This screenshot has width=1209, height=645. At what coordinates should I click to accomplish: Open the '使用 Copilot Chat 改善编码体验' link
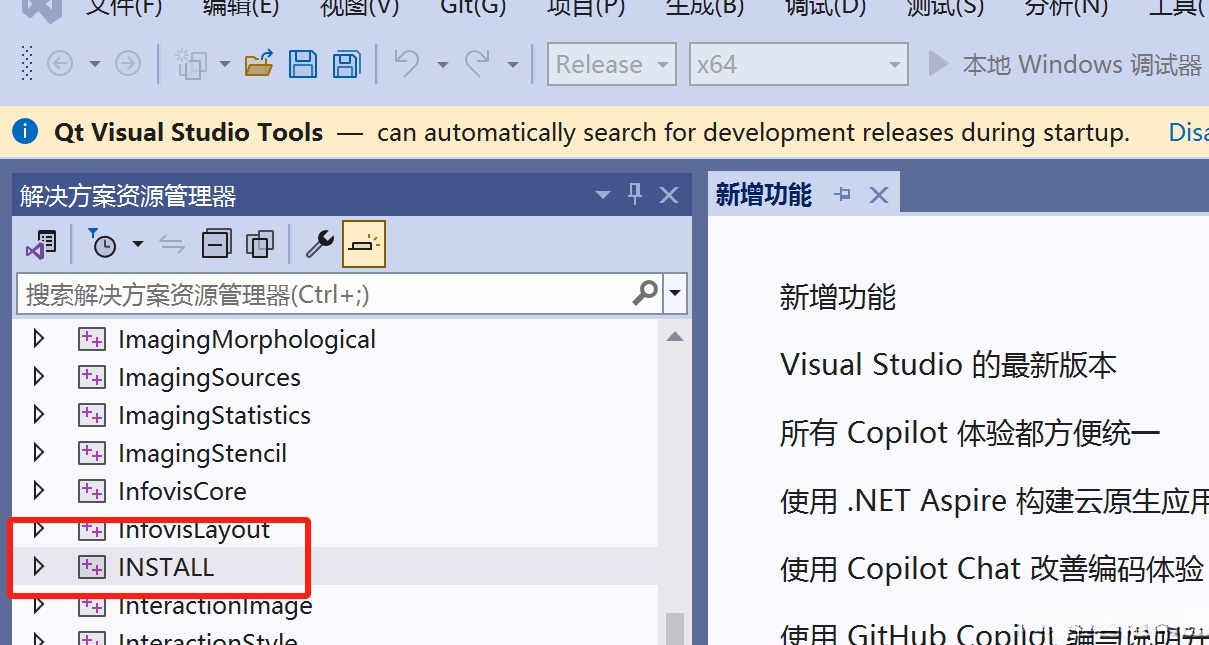click(992, 569)
